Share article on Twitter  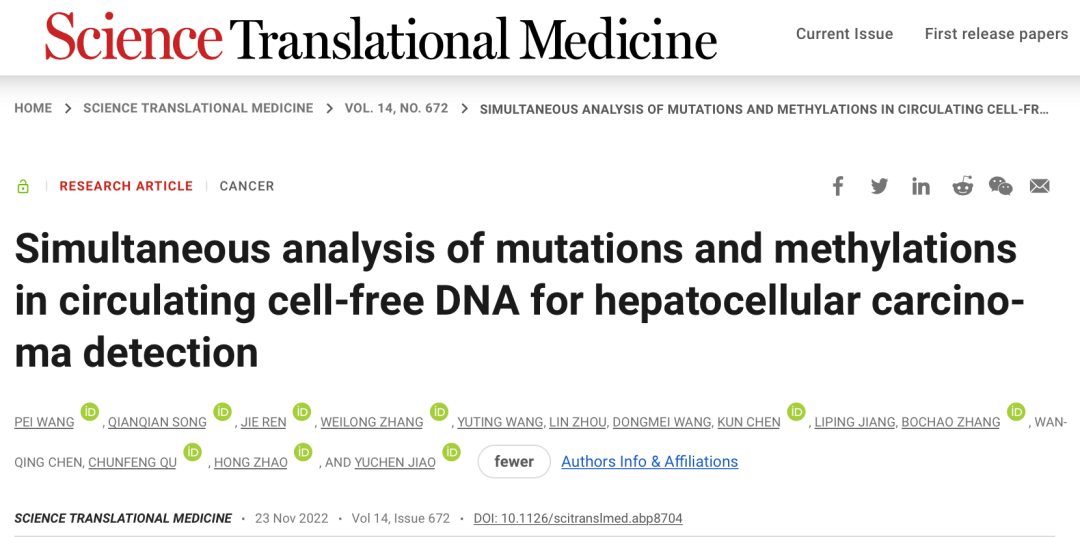click(879, 186)
